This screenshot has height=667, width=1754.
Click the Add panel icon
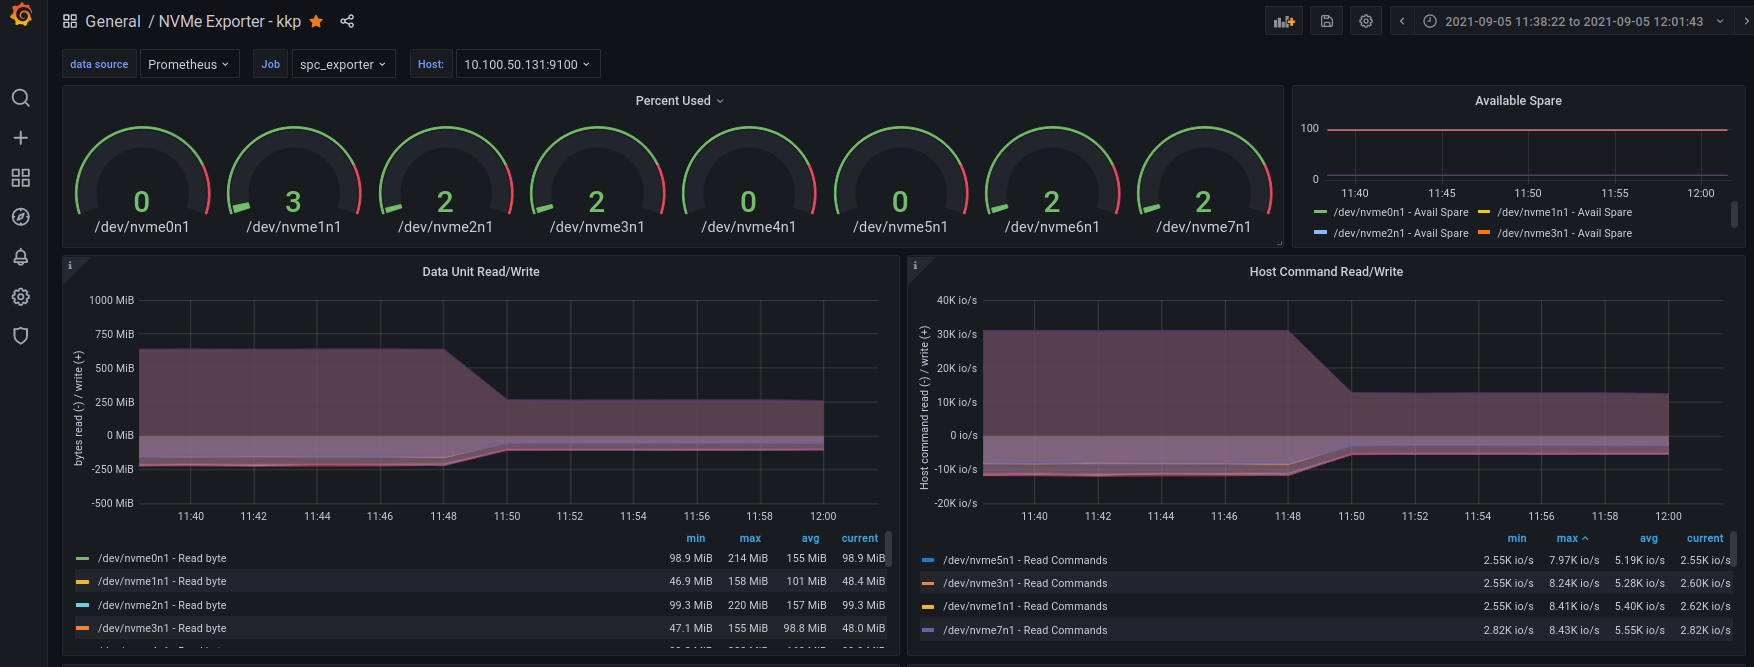tap(1283, 21)
